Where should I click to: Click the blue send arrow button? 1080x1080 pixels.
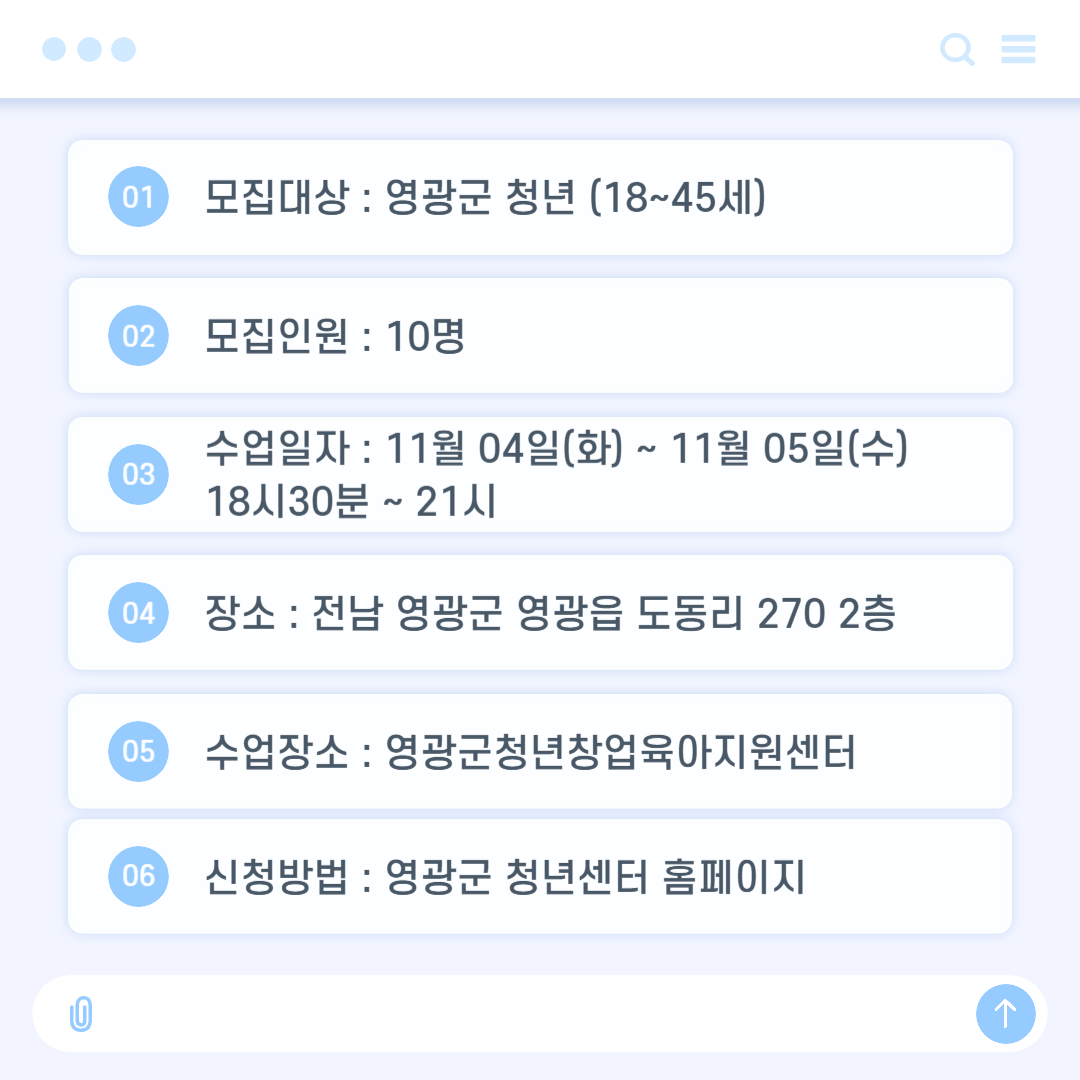tap(1006, 1014)
